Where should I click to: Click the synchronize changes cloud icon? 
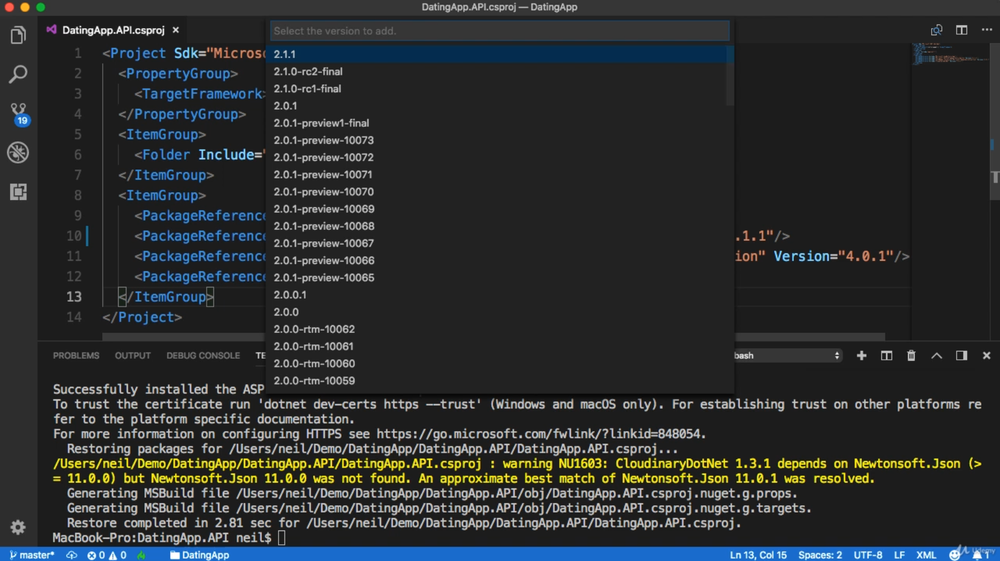(x=71, y=555)
